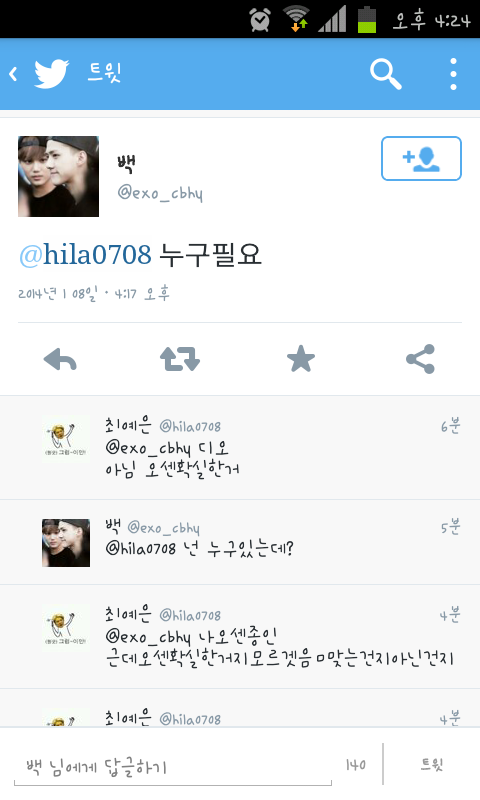Tap the tweet timestamp 2014년 4:17 오후

tap(94, 293)
